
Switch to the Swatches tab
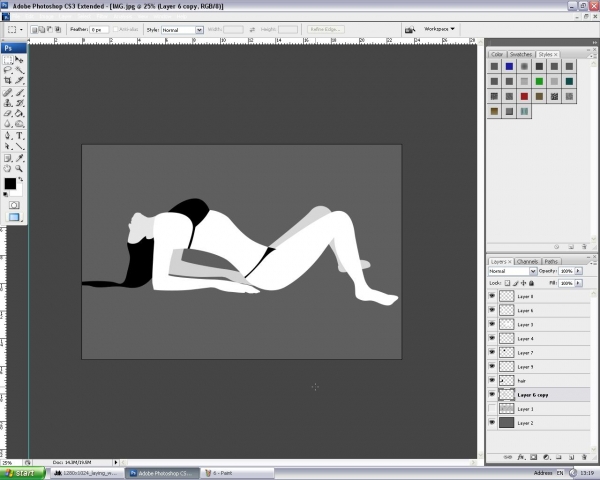(521, 54)
